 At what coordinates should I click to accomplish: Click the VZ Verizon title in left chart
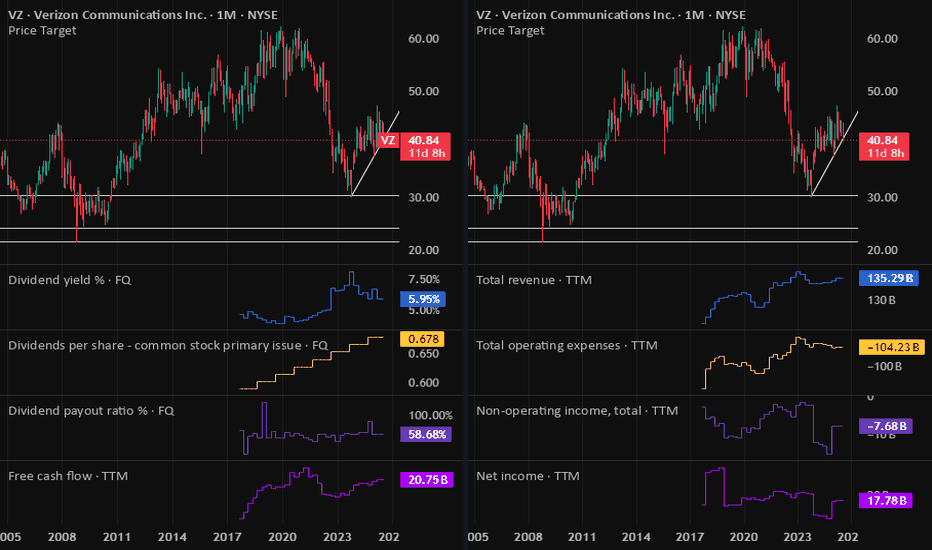pyautogui.click(x=143, y=15)
